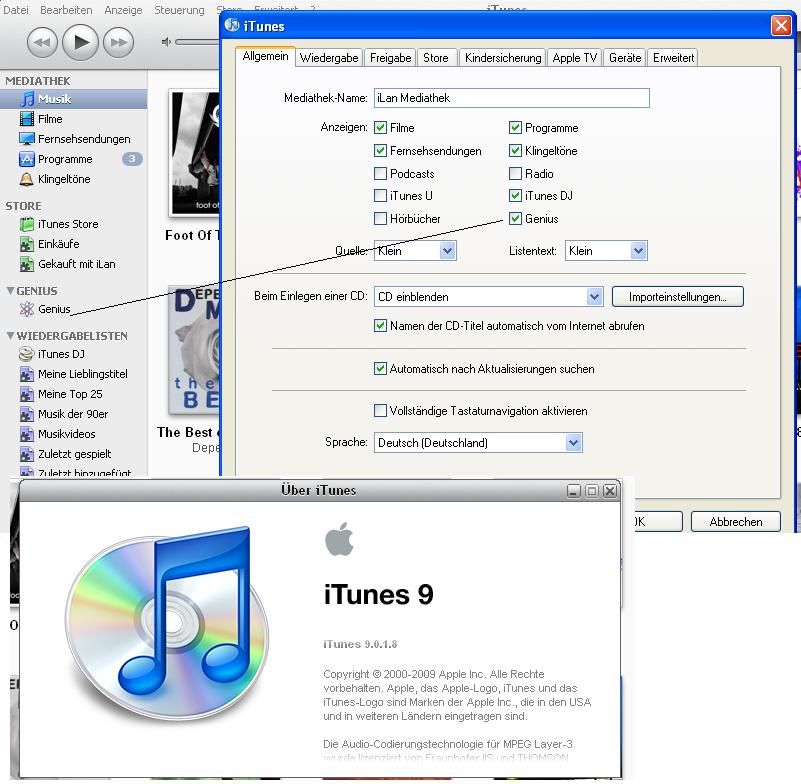Enable the iTunes U checkbox
801x784 pixels.
pyautogui.click(x=380, y=196)
